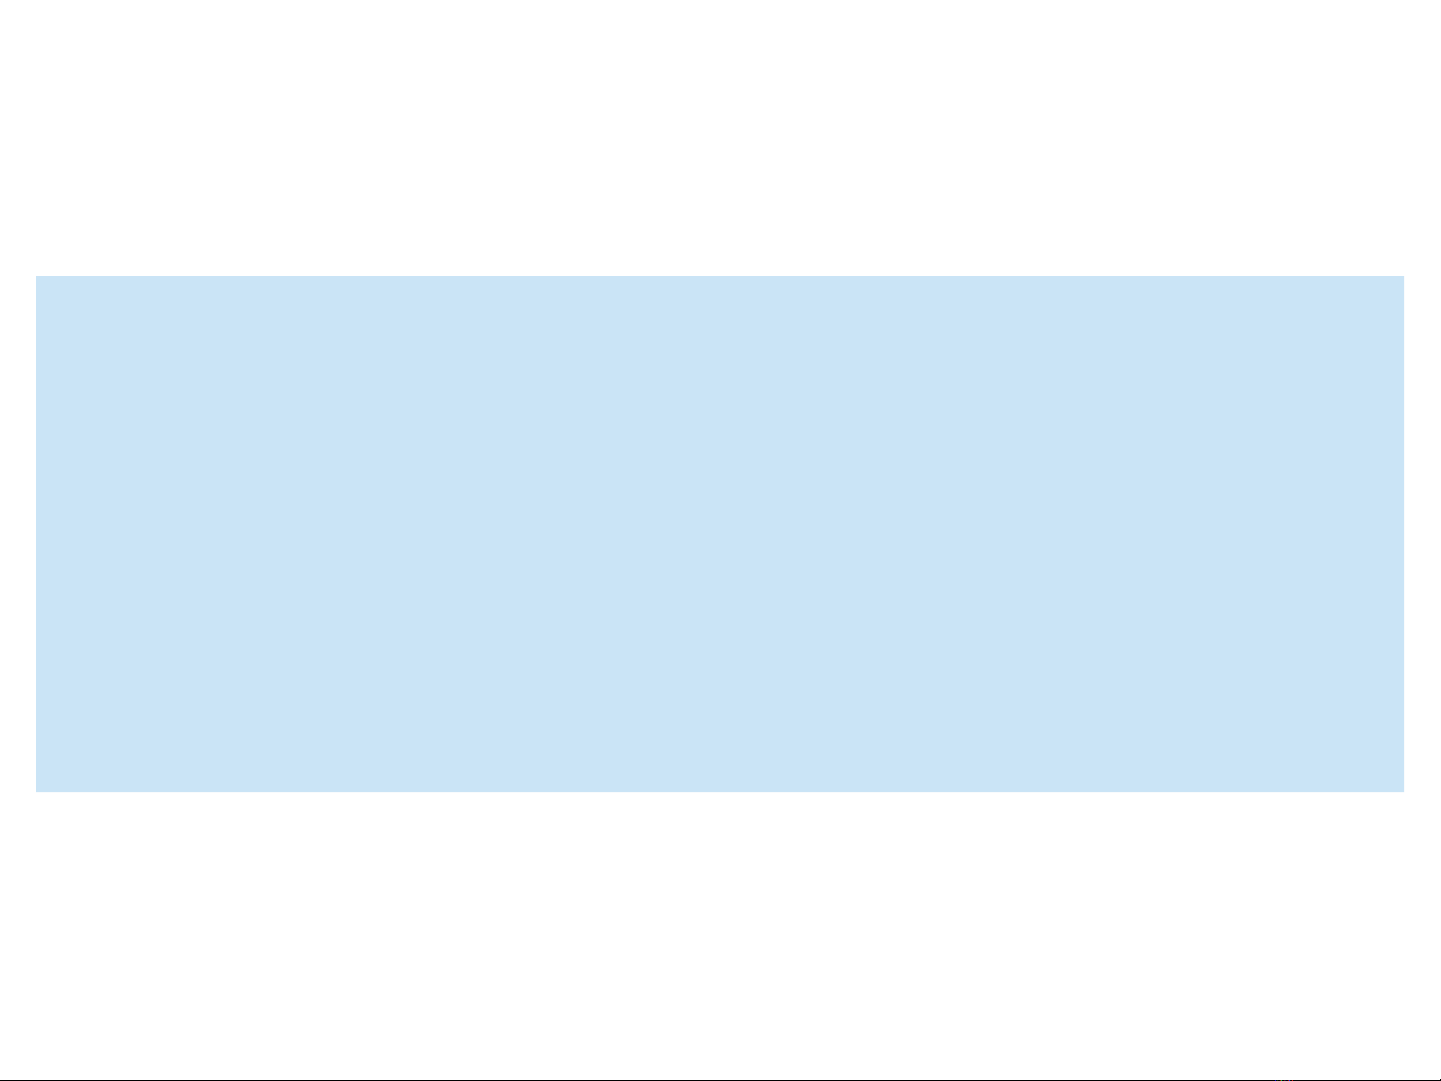The height and width of the screenshot is (1081, 1441).
Task: Click the white margin left of blue panel
Action: [18, 534]
